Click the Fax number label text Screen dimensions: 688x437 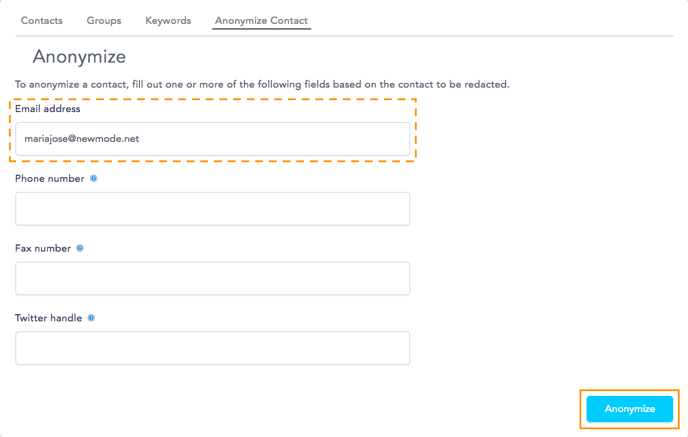[x=43, y=248]
